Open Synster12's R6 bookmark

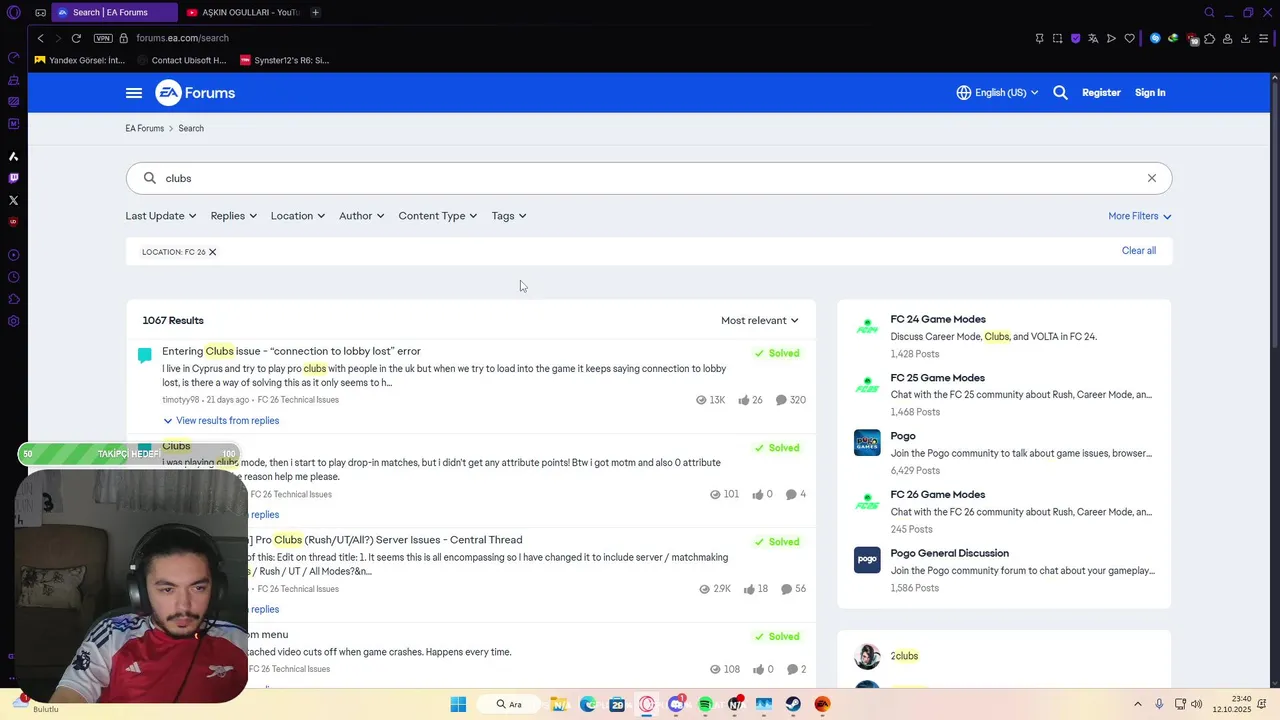[285, 60]
